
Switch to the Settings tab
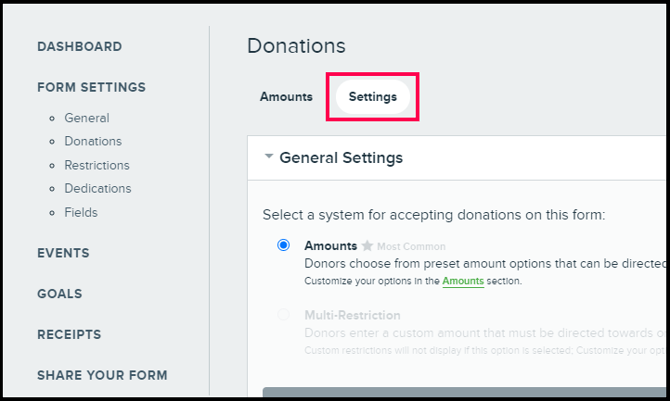[373, 97]
